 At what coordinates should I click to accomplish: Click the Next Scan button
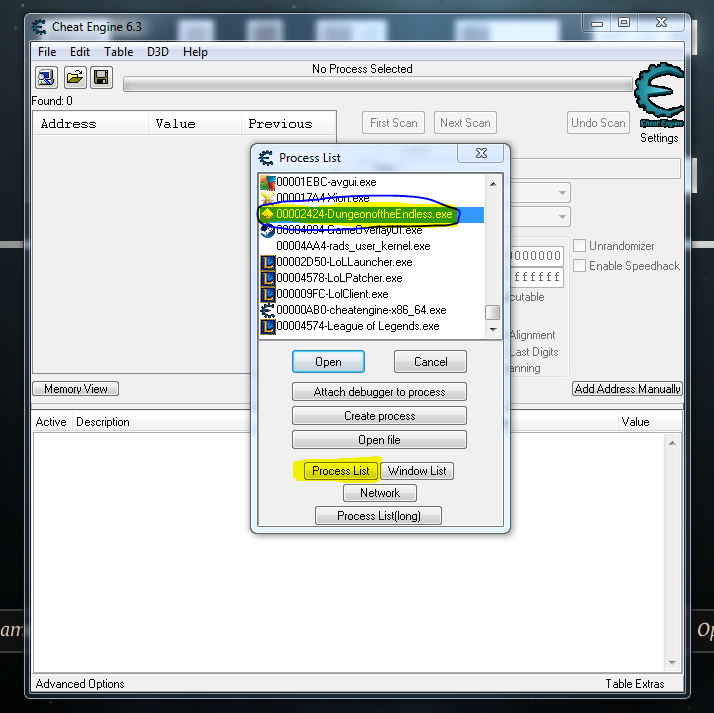coord(465,123)
